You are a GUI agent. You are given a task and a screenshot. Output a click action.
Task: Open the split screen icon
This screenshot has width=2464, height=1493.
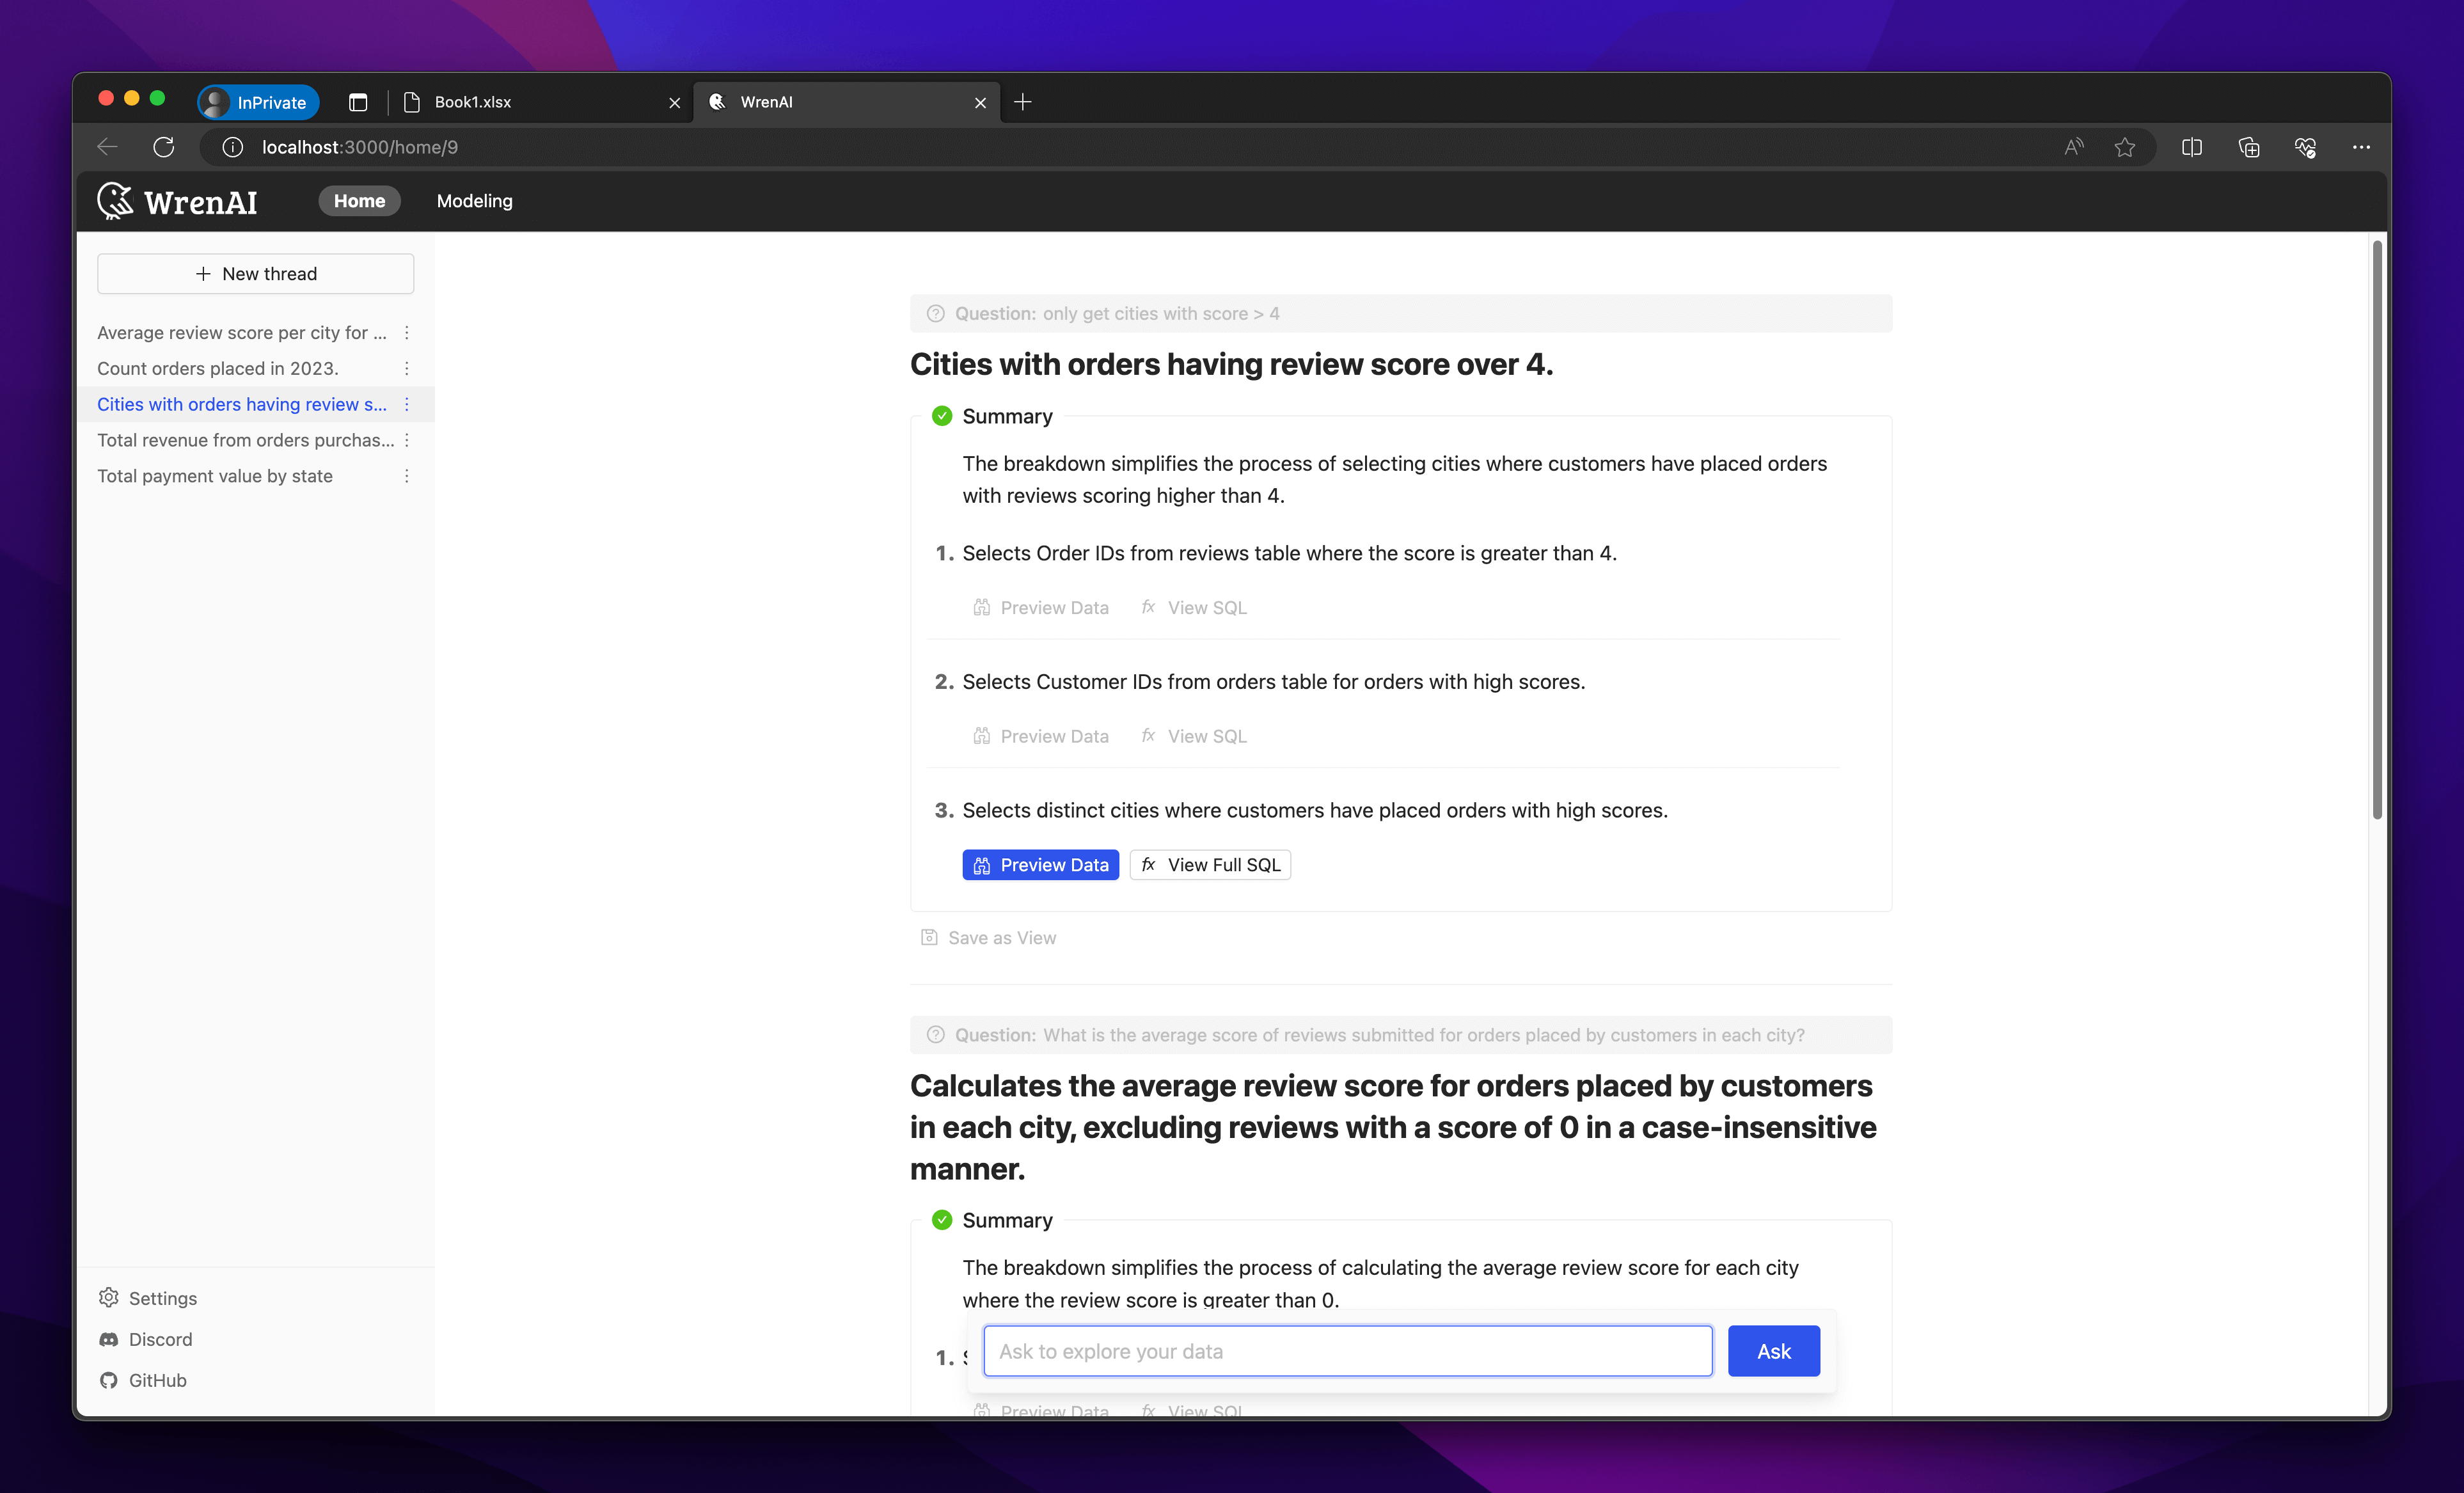pyautogui.click(x=2192, y=147)
